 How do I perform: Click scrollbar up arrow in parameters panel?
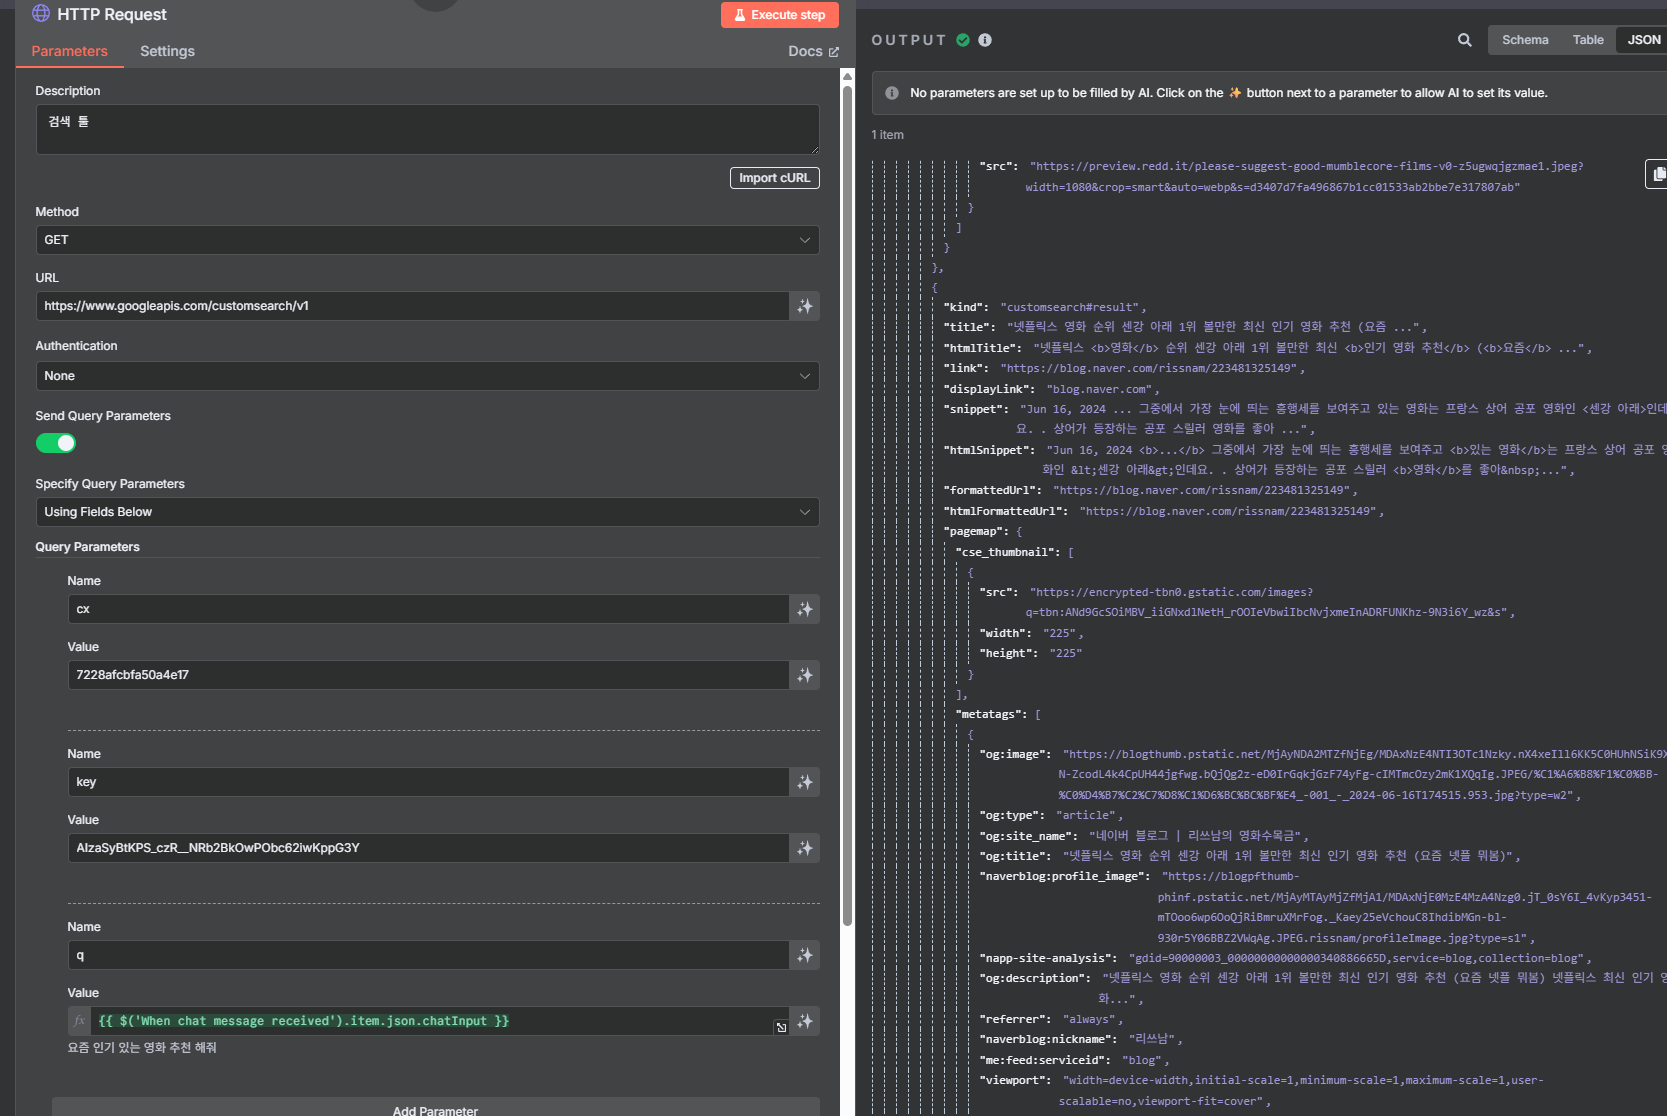click(x=847, y=76)
